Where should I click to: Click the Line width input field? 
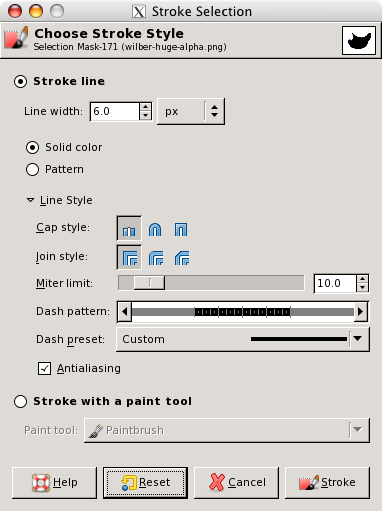[x=115, y=111]
